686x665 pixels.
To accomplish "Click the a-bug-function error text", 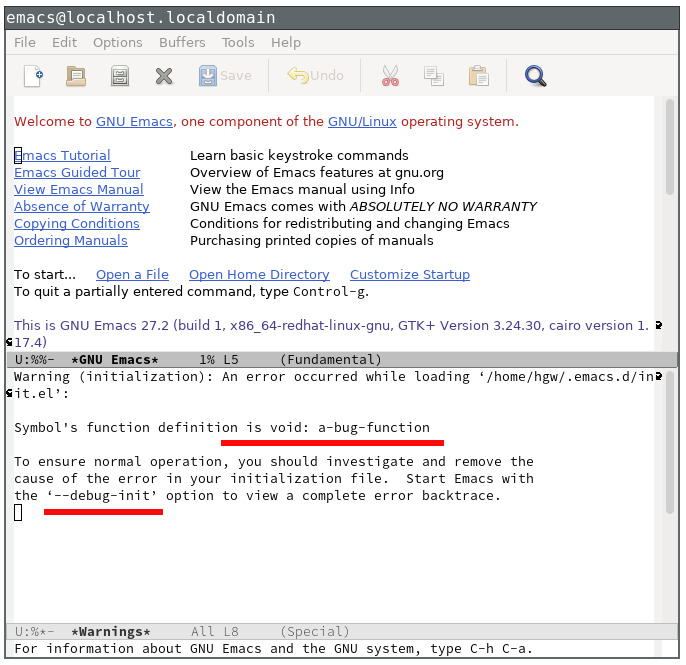I will click(x=374, y=427).
